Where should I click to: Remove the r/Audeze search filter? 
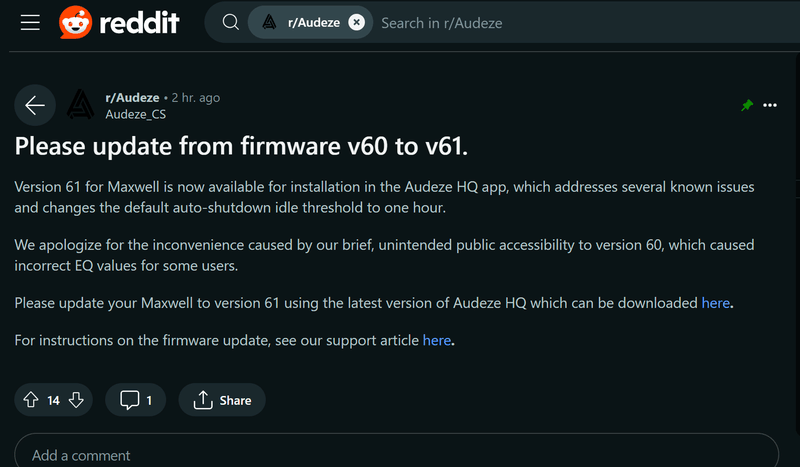pos(356,22)
